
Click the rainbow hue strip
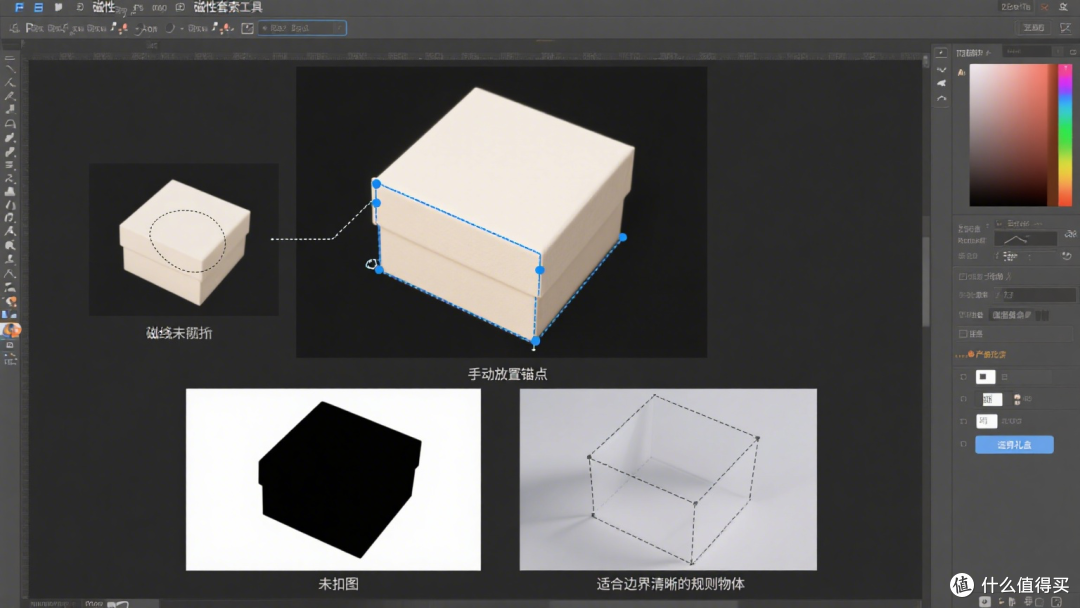click(x=1065, y=135)
